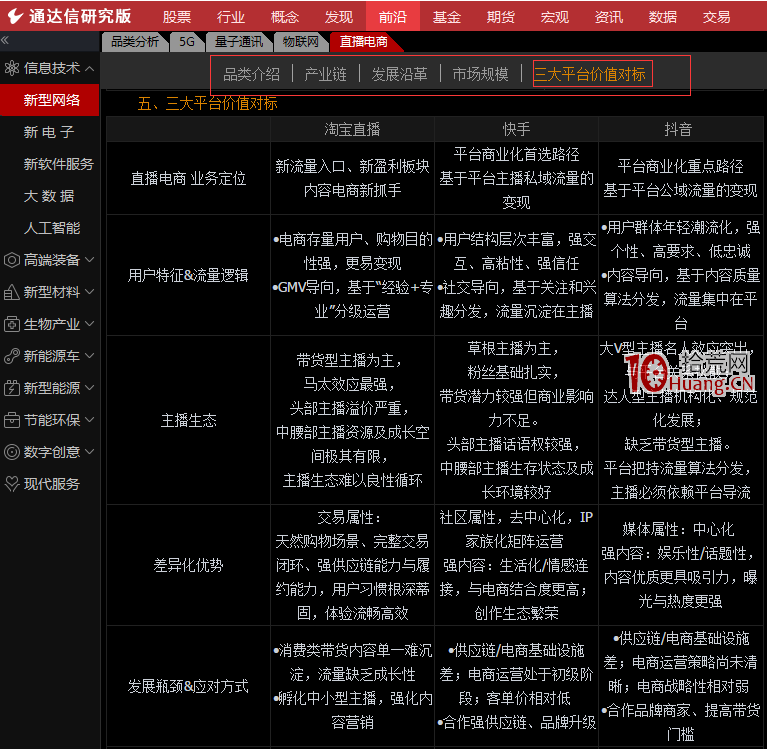Switch to the 量子通讯 tab
Image resolution: width=767 pixels, height=749 pixels.
[239, 42]
